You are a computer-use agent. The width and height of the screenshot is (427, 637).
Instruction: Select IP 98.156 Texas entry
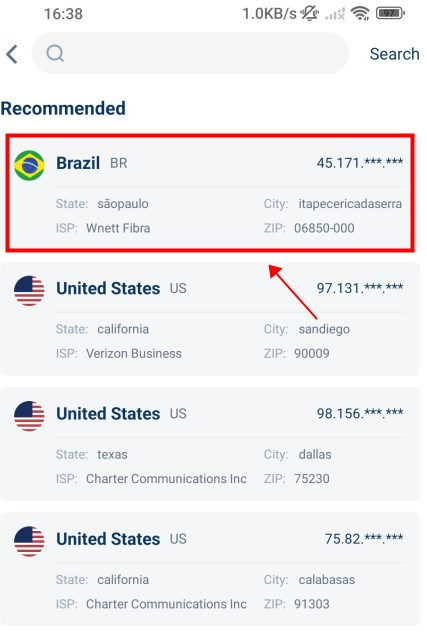tap(210, 444)
